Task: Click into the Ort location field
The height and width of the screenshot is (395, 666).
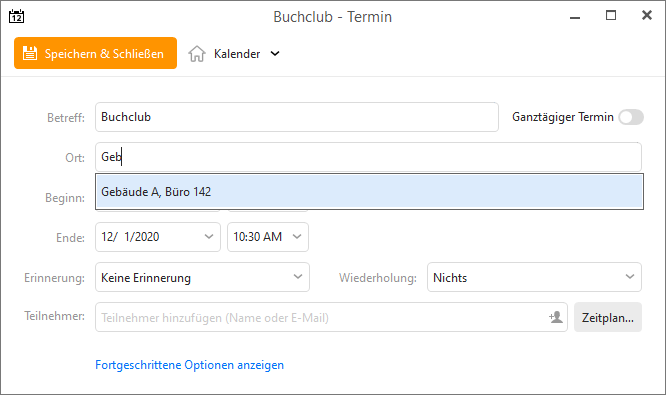Action: pyautogui.click(x=368, y=157)
